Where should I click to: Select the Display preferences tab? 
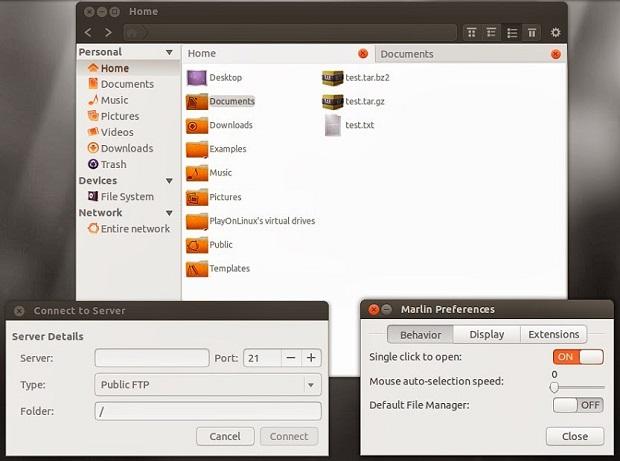coord(487,334)
